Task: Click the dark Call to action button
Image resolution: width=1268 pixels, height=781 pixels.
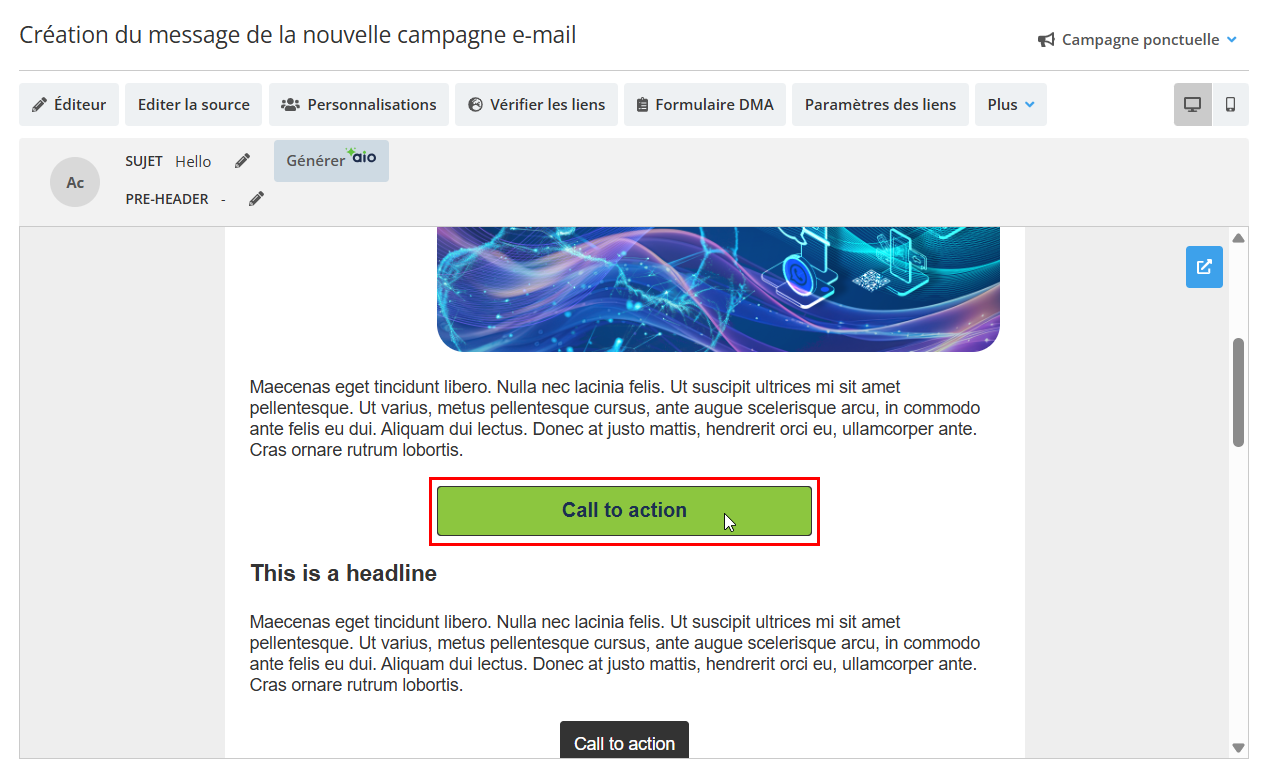Action: coord(624,741)
